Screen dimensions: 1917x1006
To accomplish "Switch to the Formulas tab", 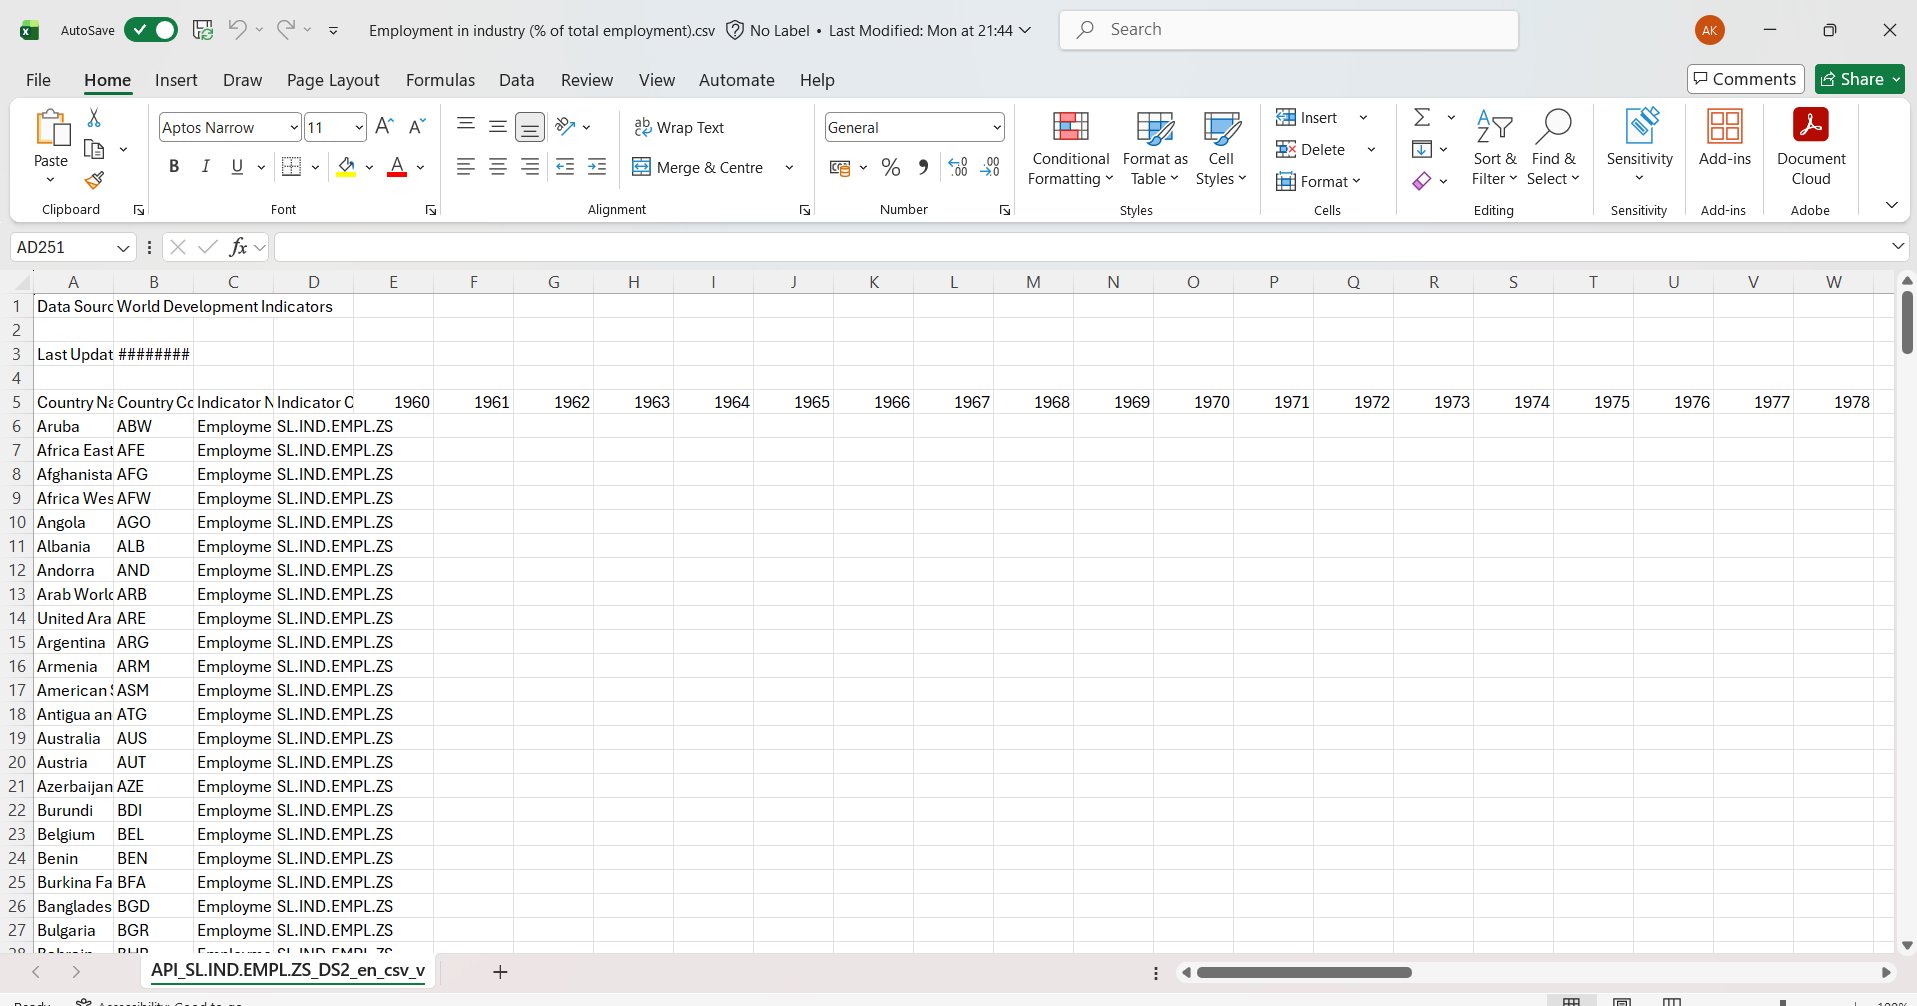I will [x=440, y=80].
